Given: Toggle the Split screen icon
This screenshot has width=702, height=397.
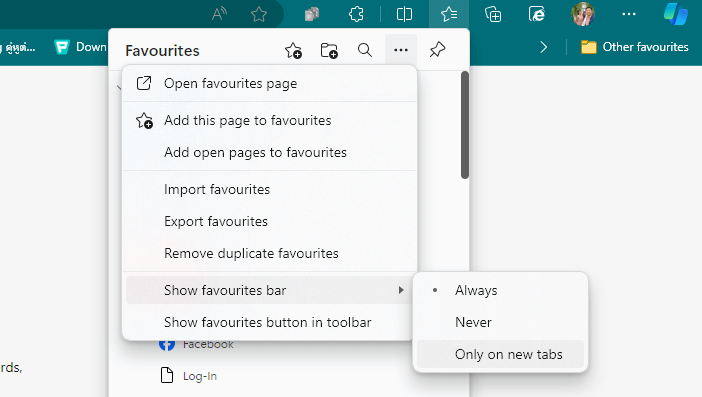Looking at the screenshot, I should point(404,14).
